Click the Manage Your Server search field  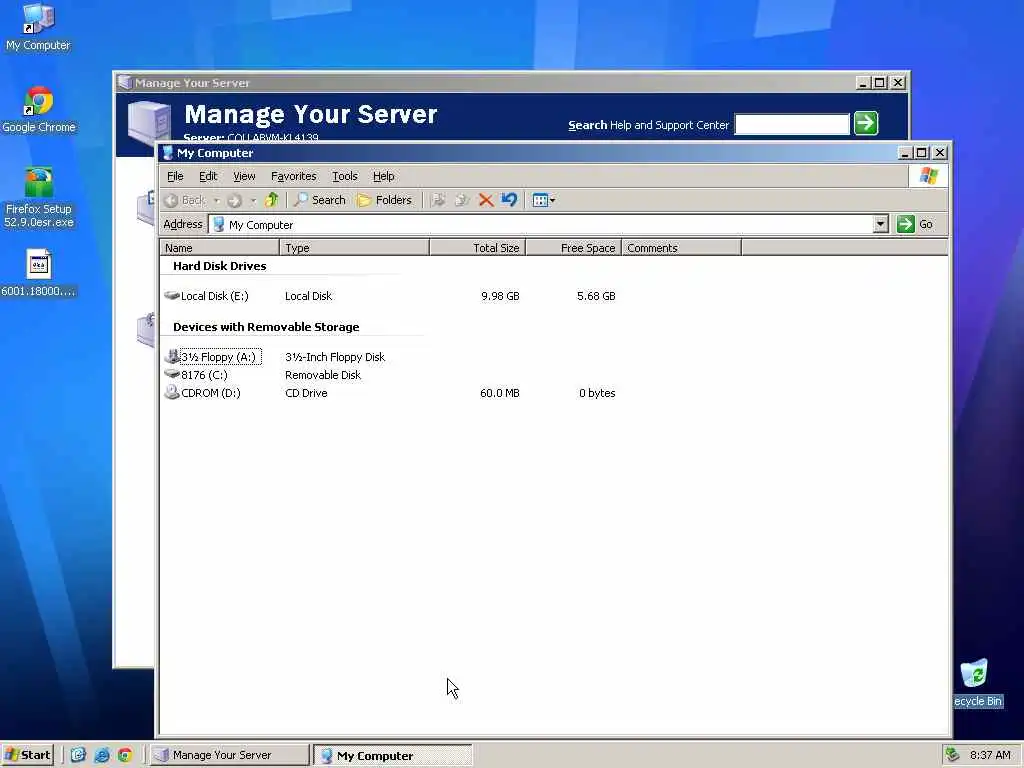(792, 124)
